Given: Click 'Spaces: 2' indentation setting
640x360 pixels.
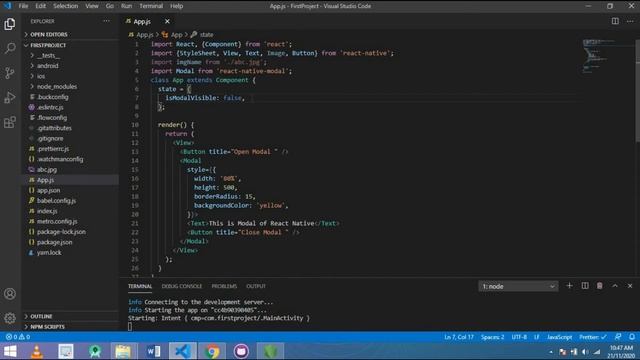Looking at the screenshot, I should 492,337.
